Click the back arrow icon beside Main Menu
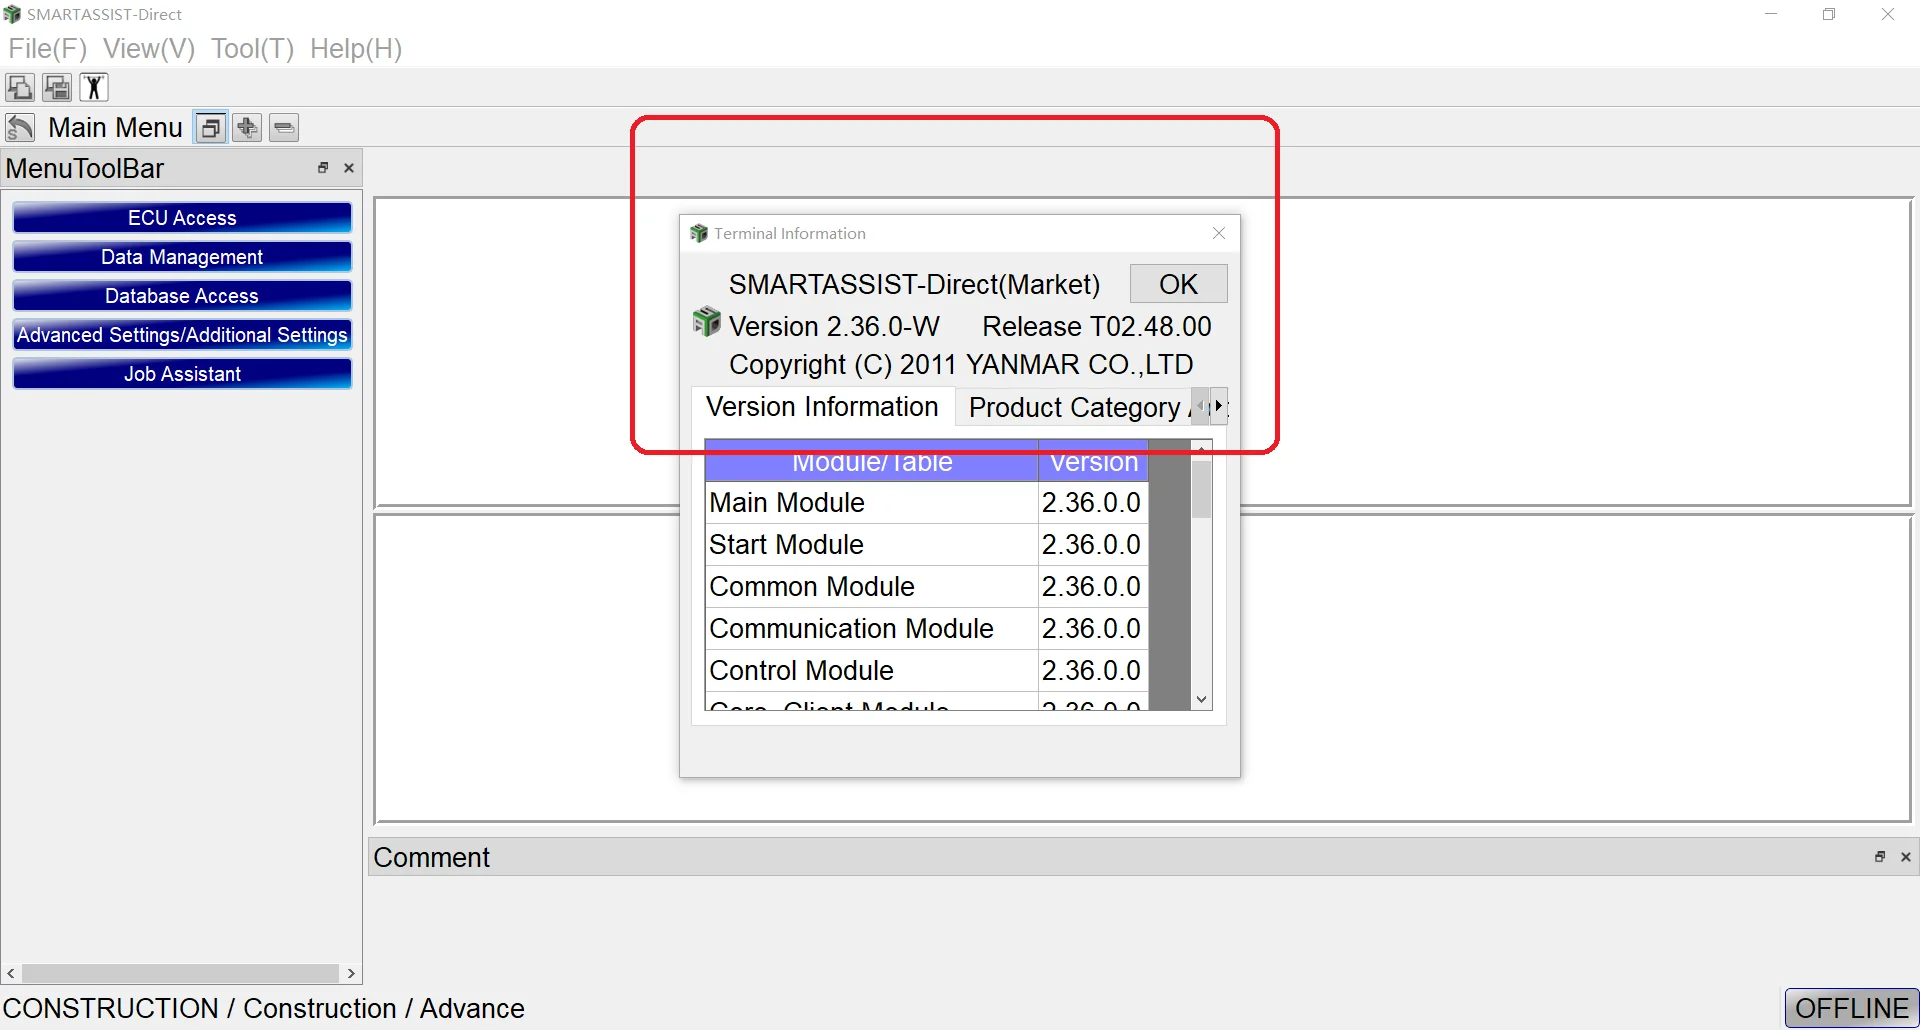Screen dimensions: 1920x1030 tap(20, 128)
